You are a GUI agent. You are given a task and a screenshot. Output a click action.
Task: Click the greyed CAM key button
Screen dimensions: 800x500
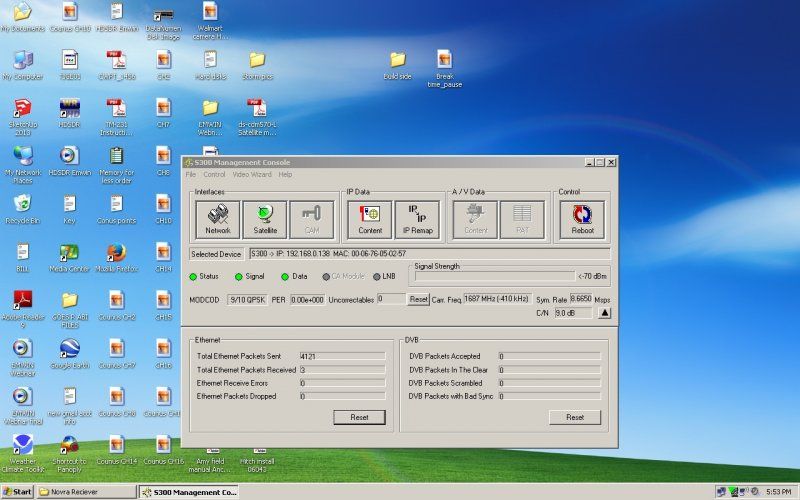click(312, 220)
